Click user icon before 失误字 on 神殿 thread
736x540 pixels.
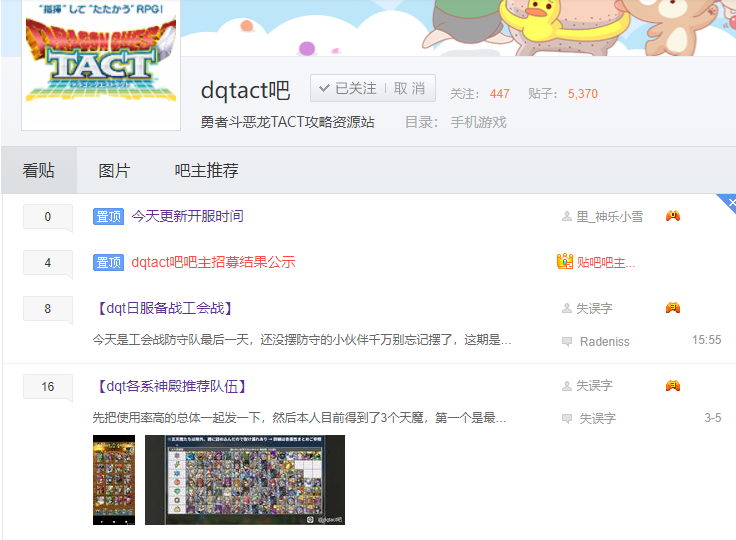coord(567,386)
